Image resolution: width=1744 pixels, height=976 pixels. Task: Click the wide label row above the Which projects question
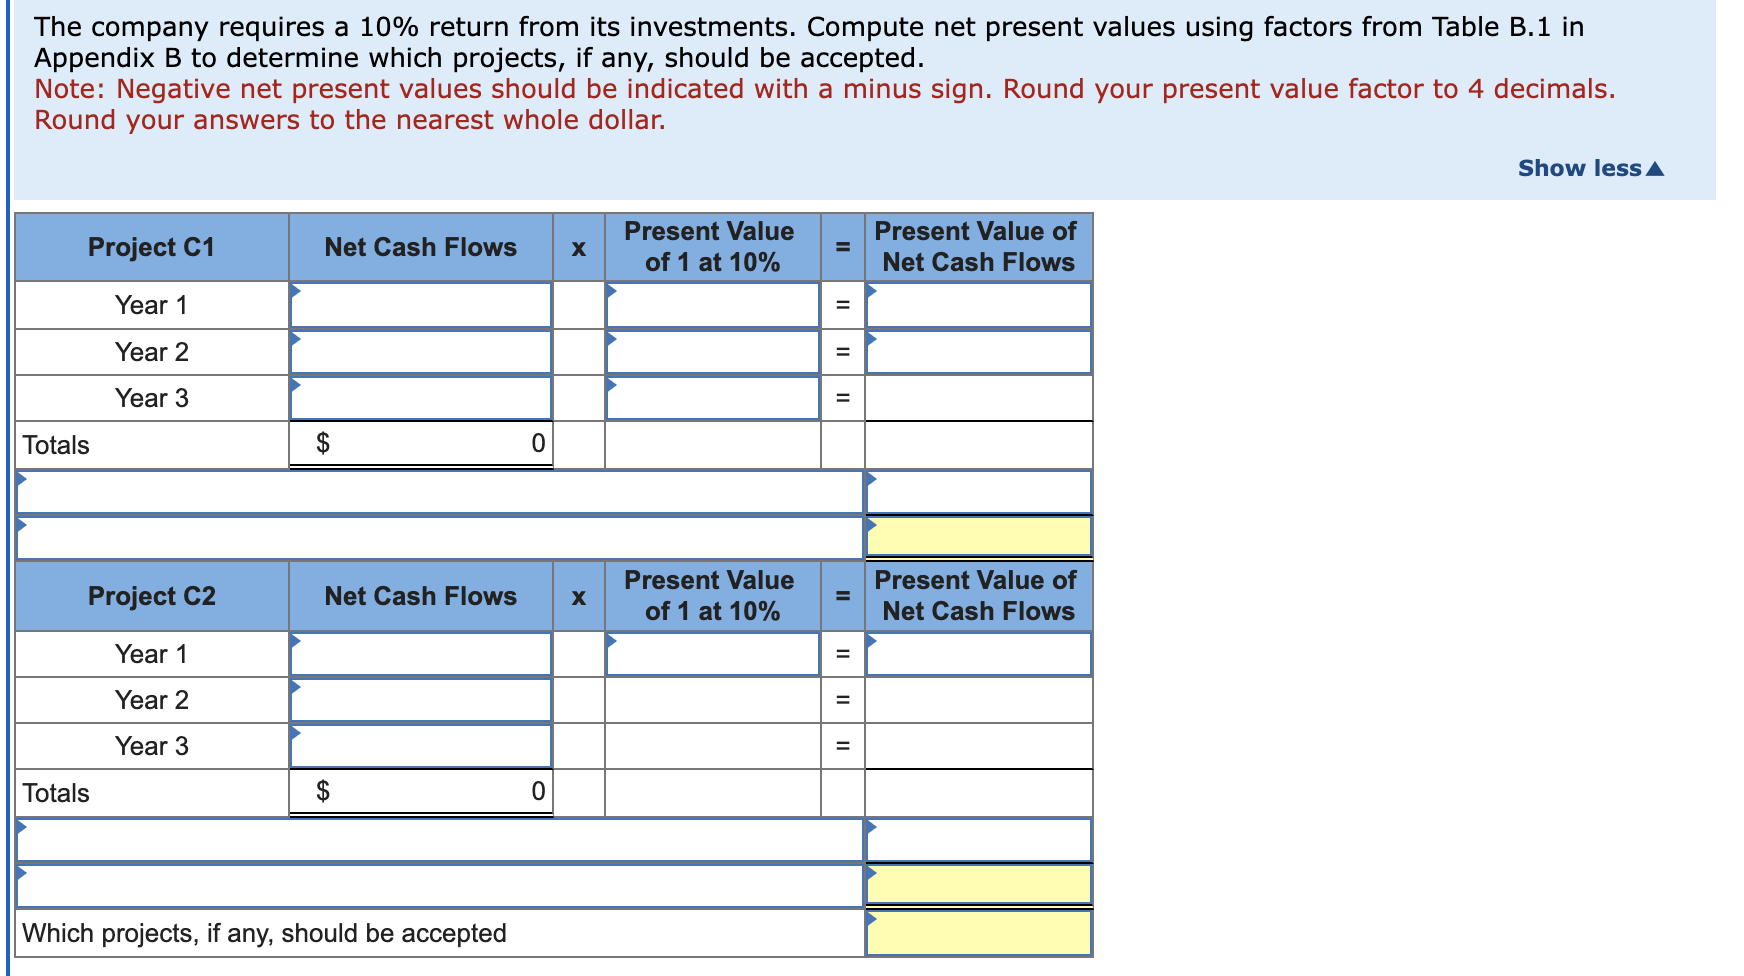pos(440,884)
